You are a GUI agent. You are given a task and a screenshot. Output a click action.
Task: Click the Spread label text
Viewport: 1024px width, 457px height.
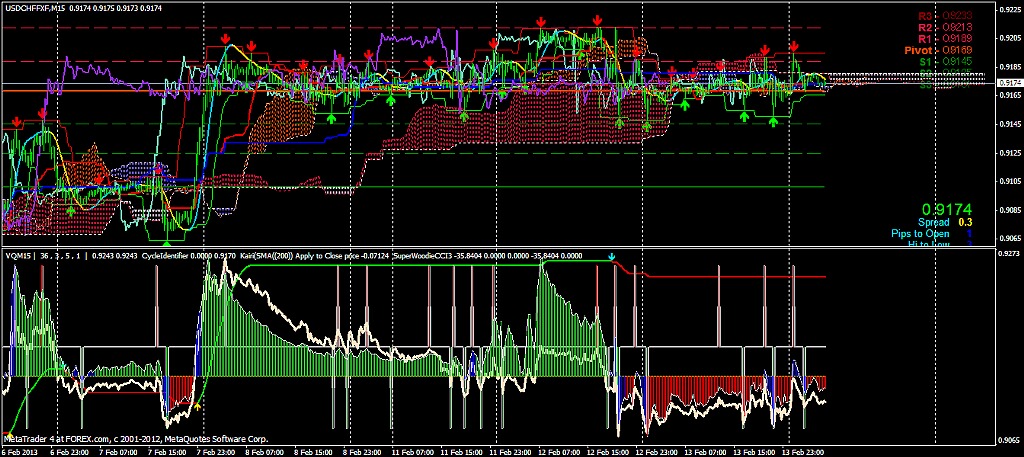931,222
